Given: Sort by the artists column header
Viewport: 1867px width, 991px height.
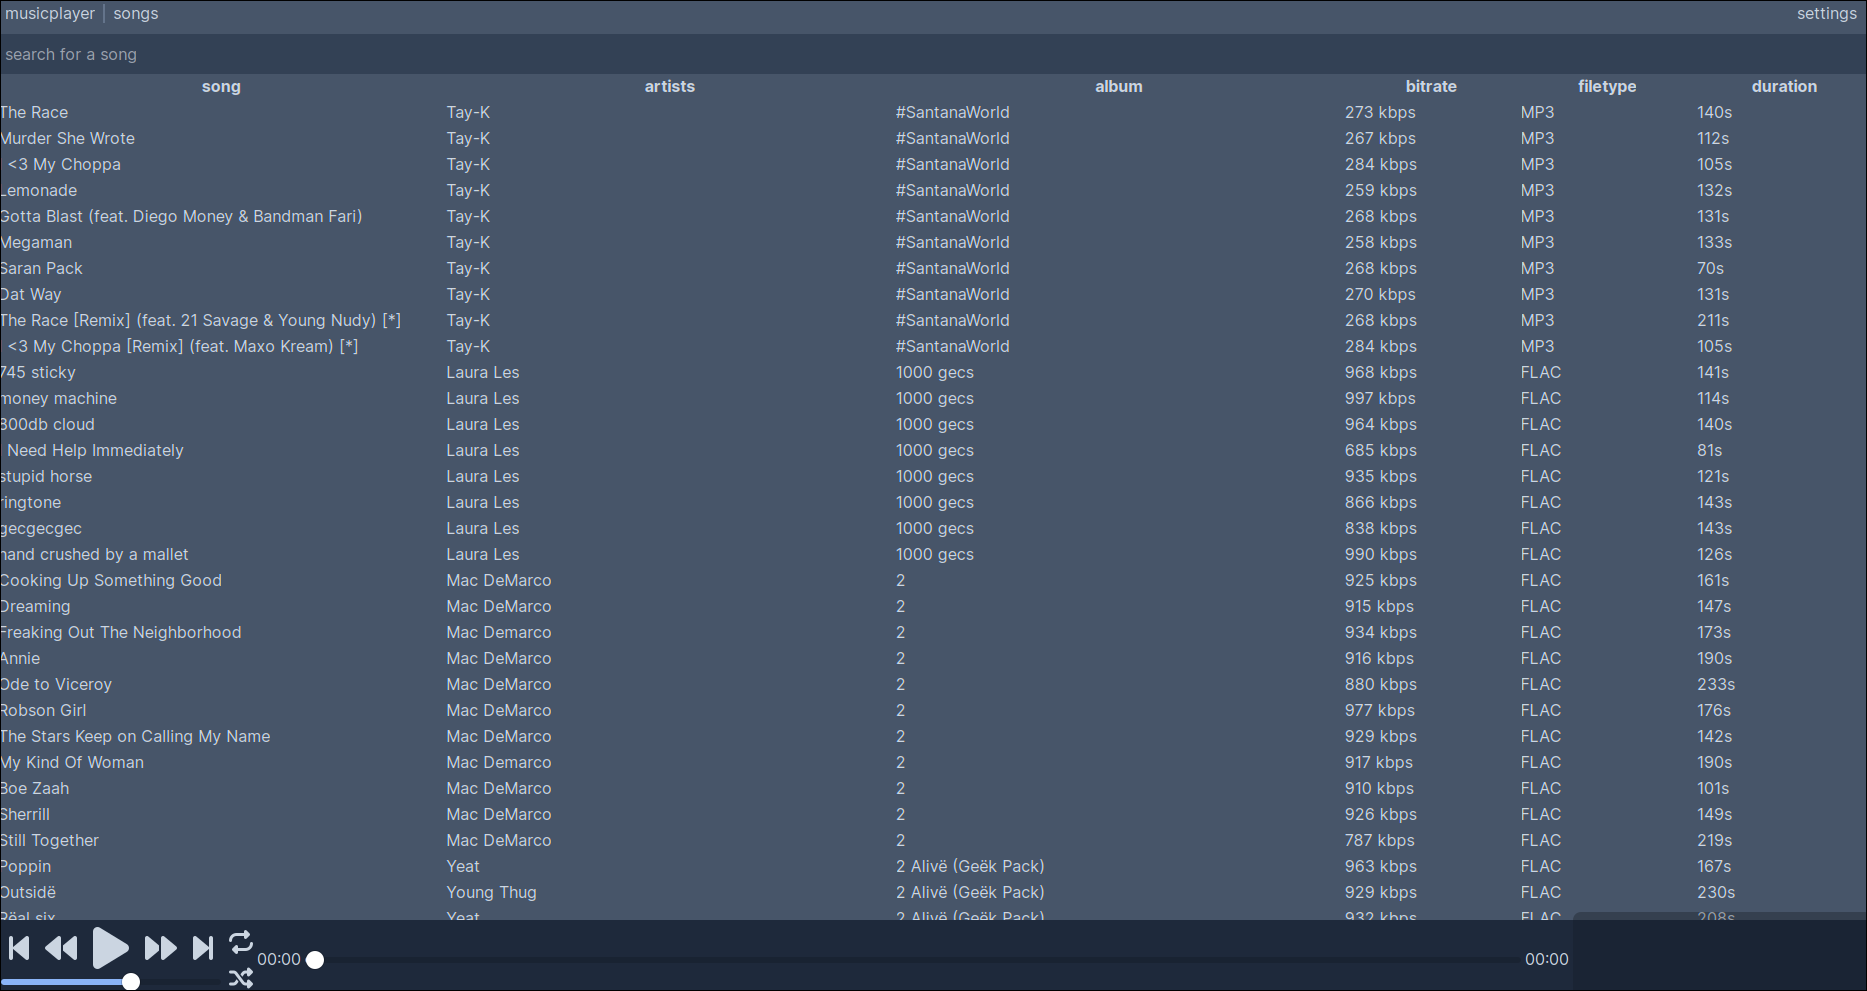Looking at the screenshot, I should coord(670,87).
